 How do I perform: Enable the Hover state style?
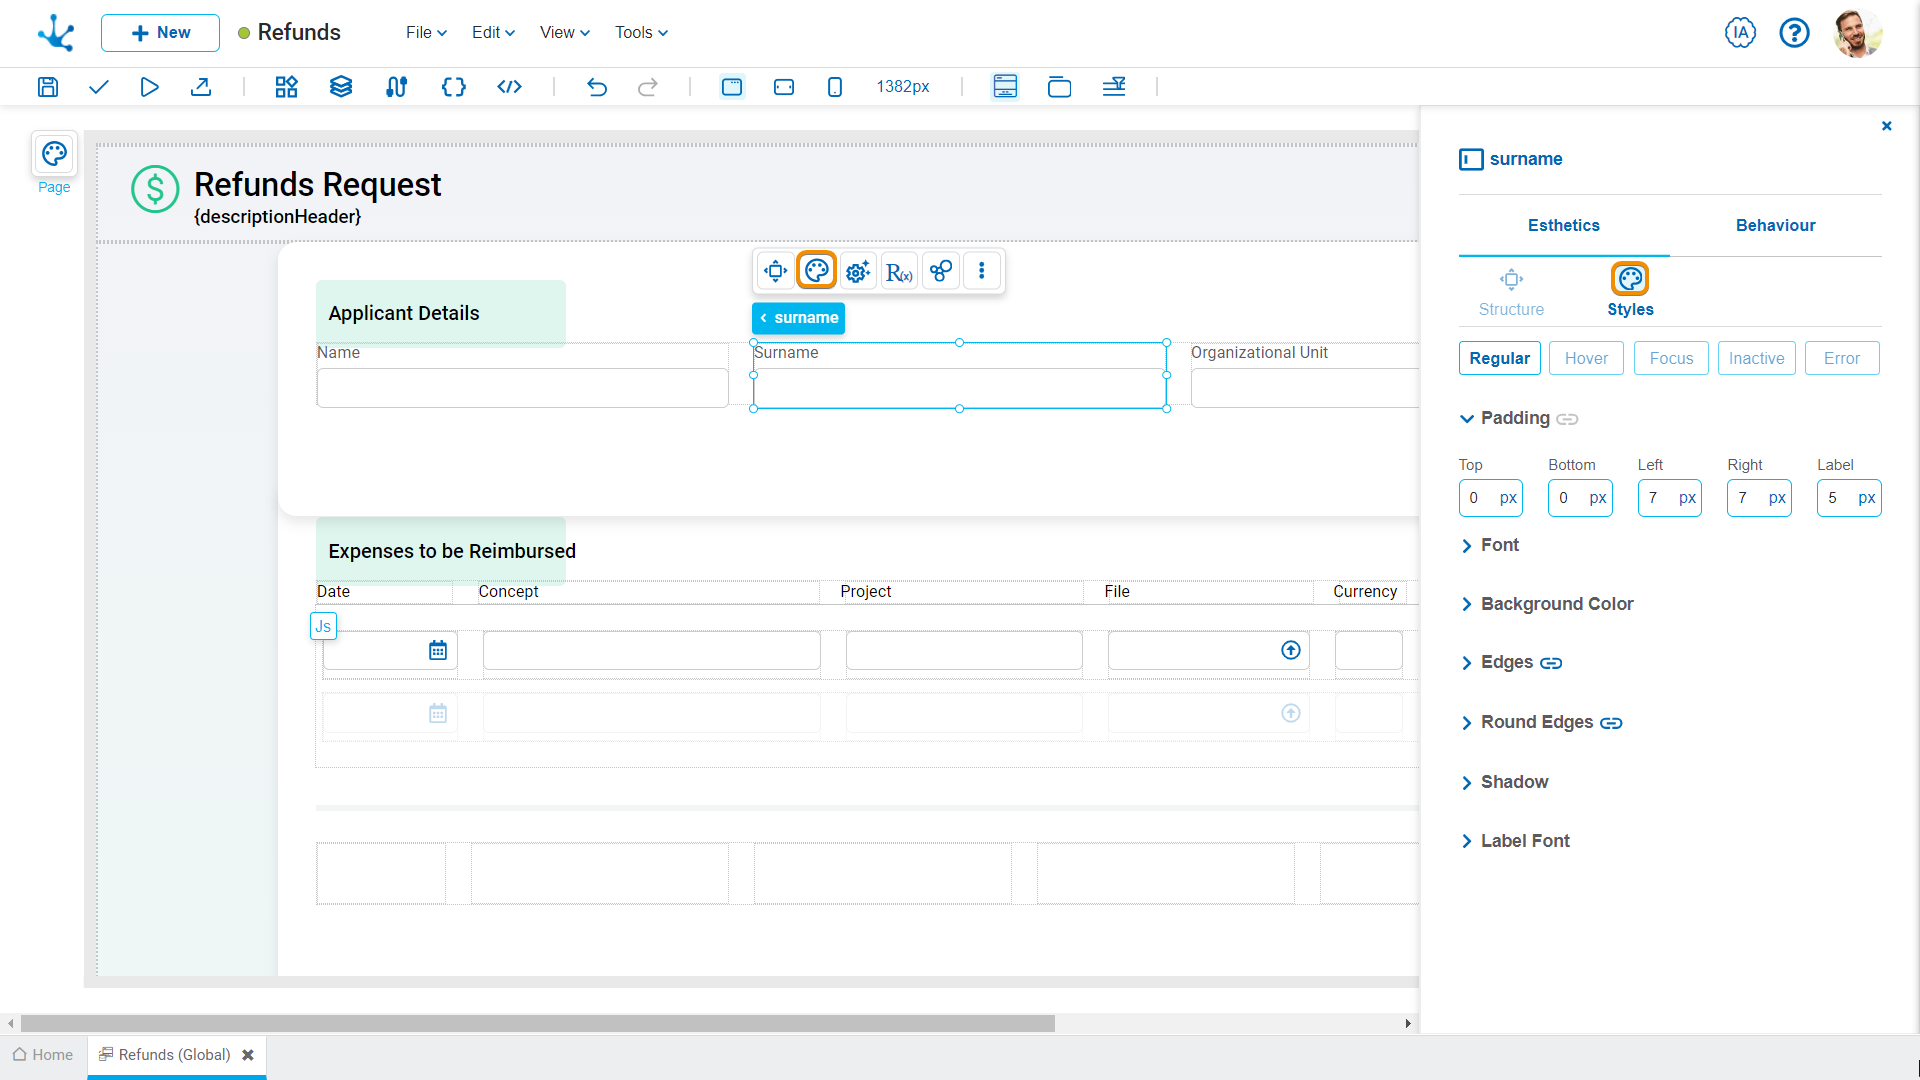pyautogui.click(x=1585, y=357)
